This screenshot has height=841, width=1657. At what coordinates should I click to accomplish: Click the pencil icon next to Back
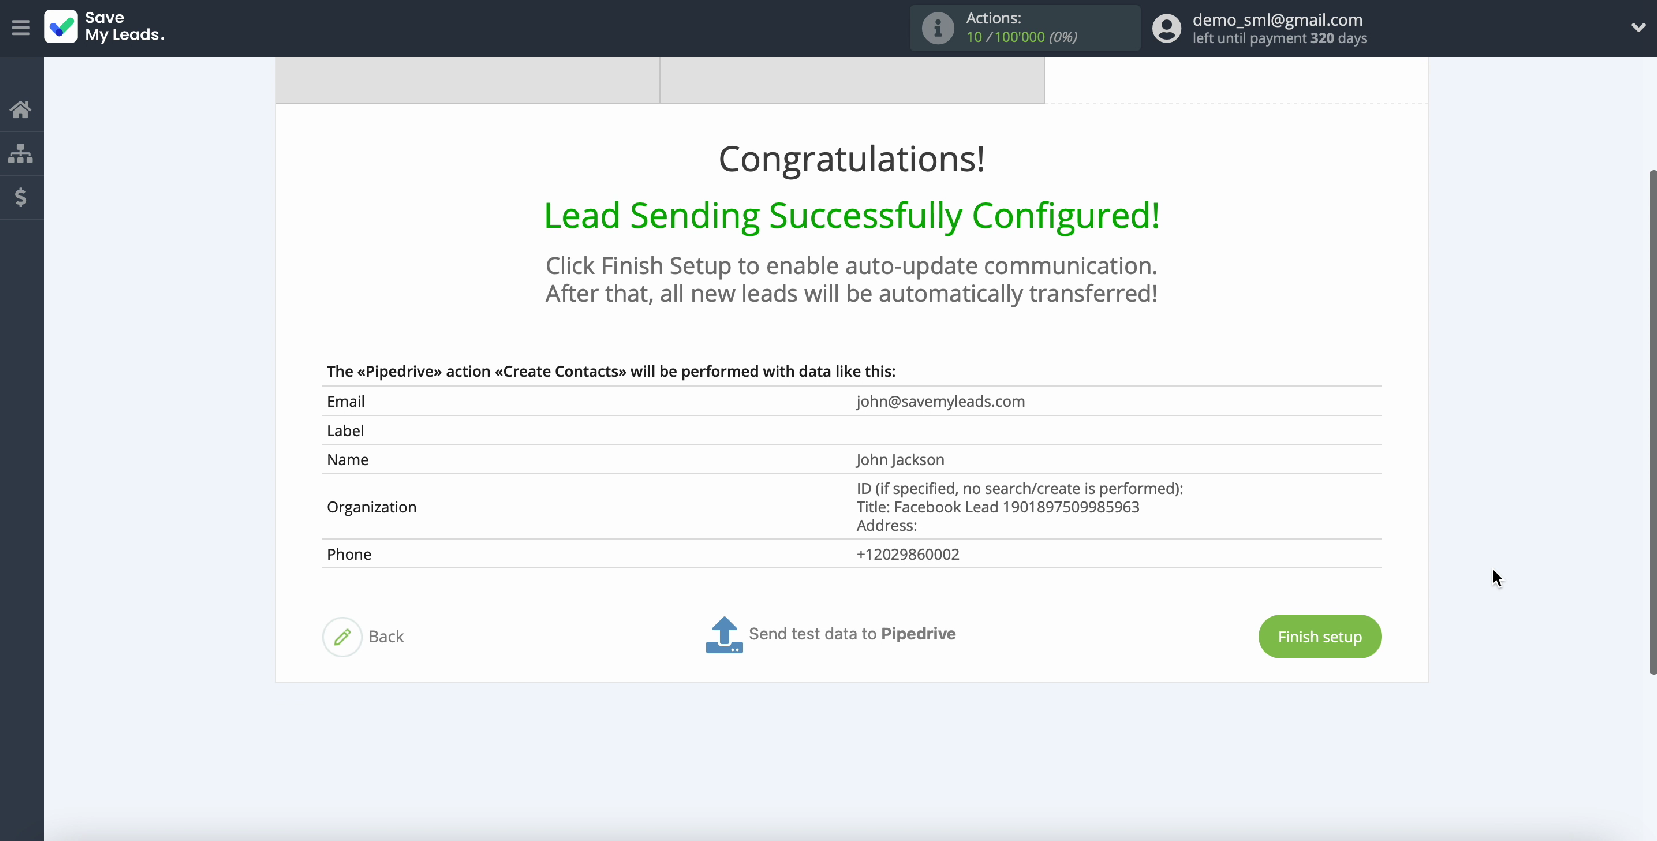point(342,637)
